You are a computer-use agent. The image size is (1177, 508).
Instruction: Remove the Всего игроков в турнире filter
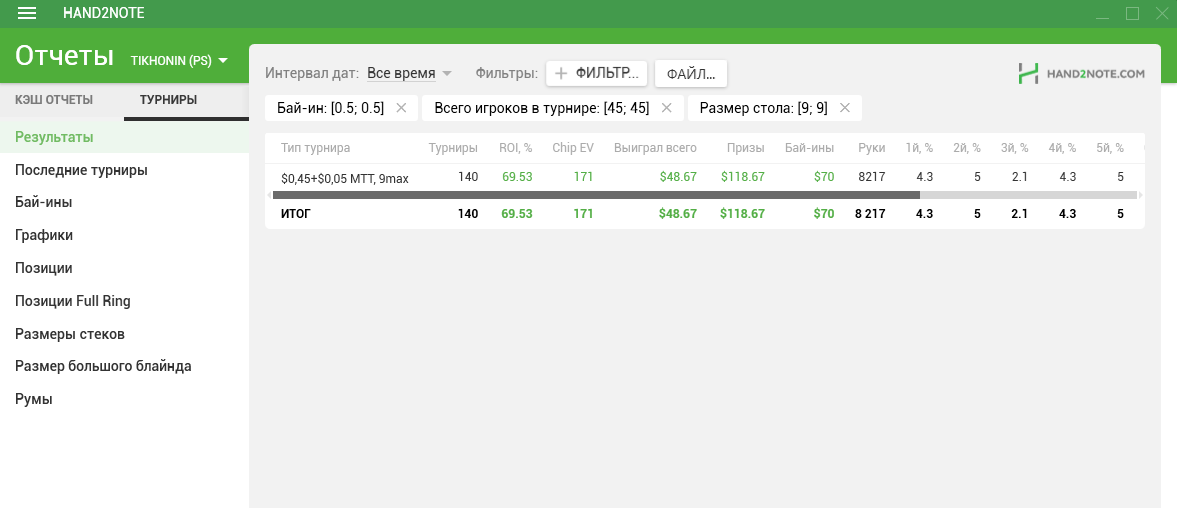667,108
